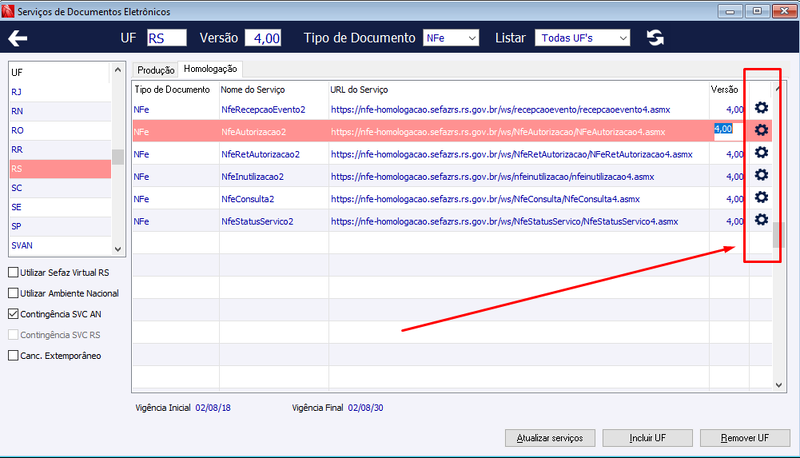Click the Incluir UF button
This screenshot has height=458, width=800.
pyautogui.click(x=647, y=438)
